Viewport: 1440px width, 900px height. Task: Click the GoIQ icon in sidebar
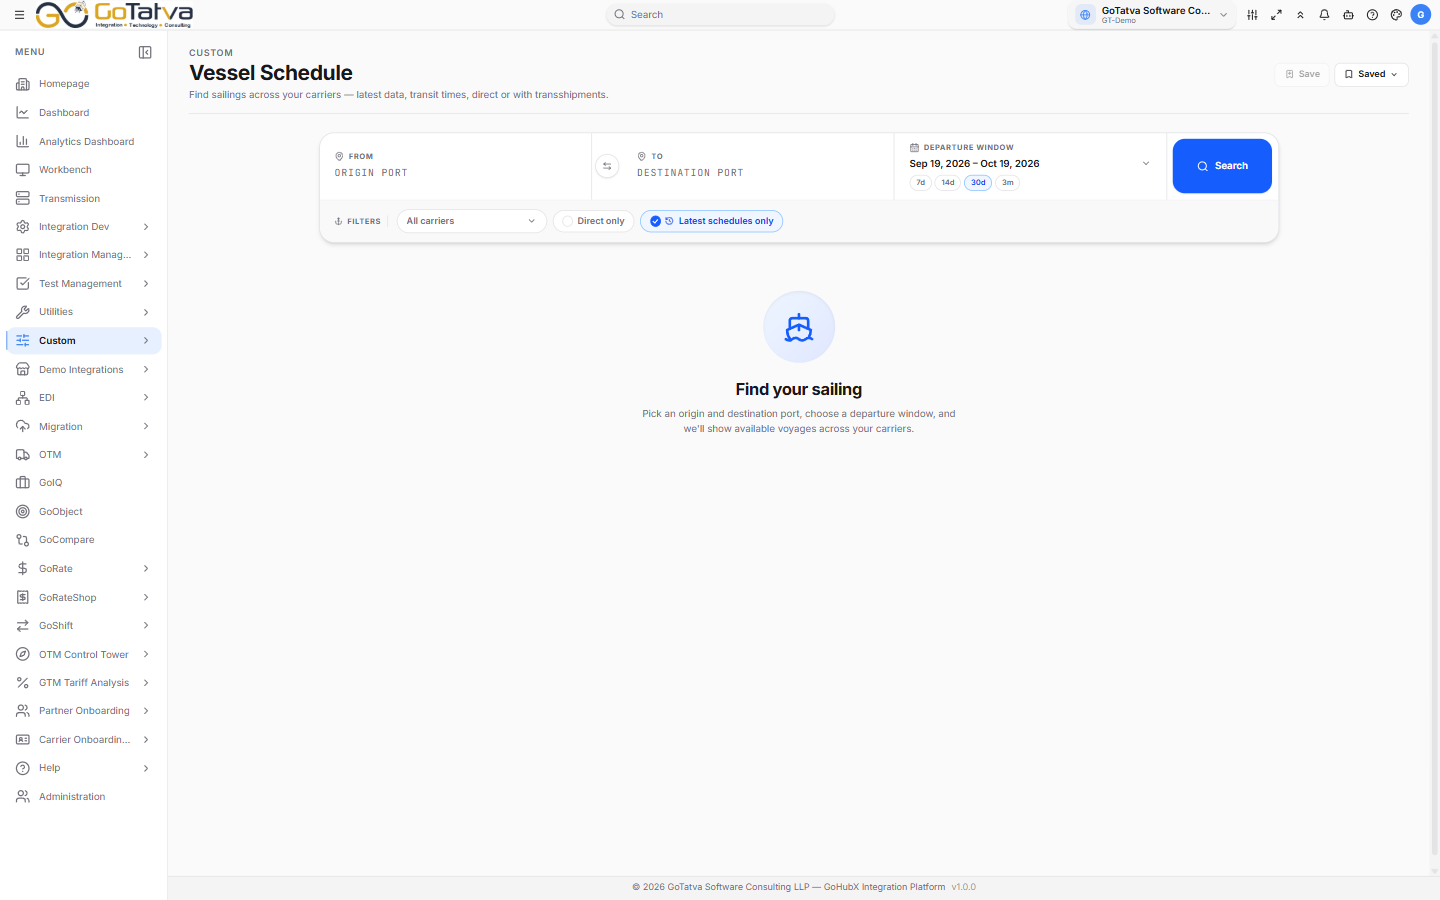click(23, 483)
